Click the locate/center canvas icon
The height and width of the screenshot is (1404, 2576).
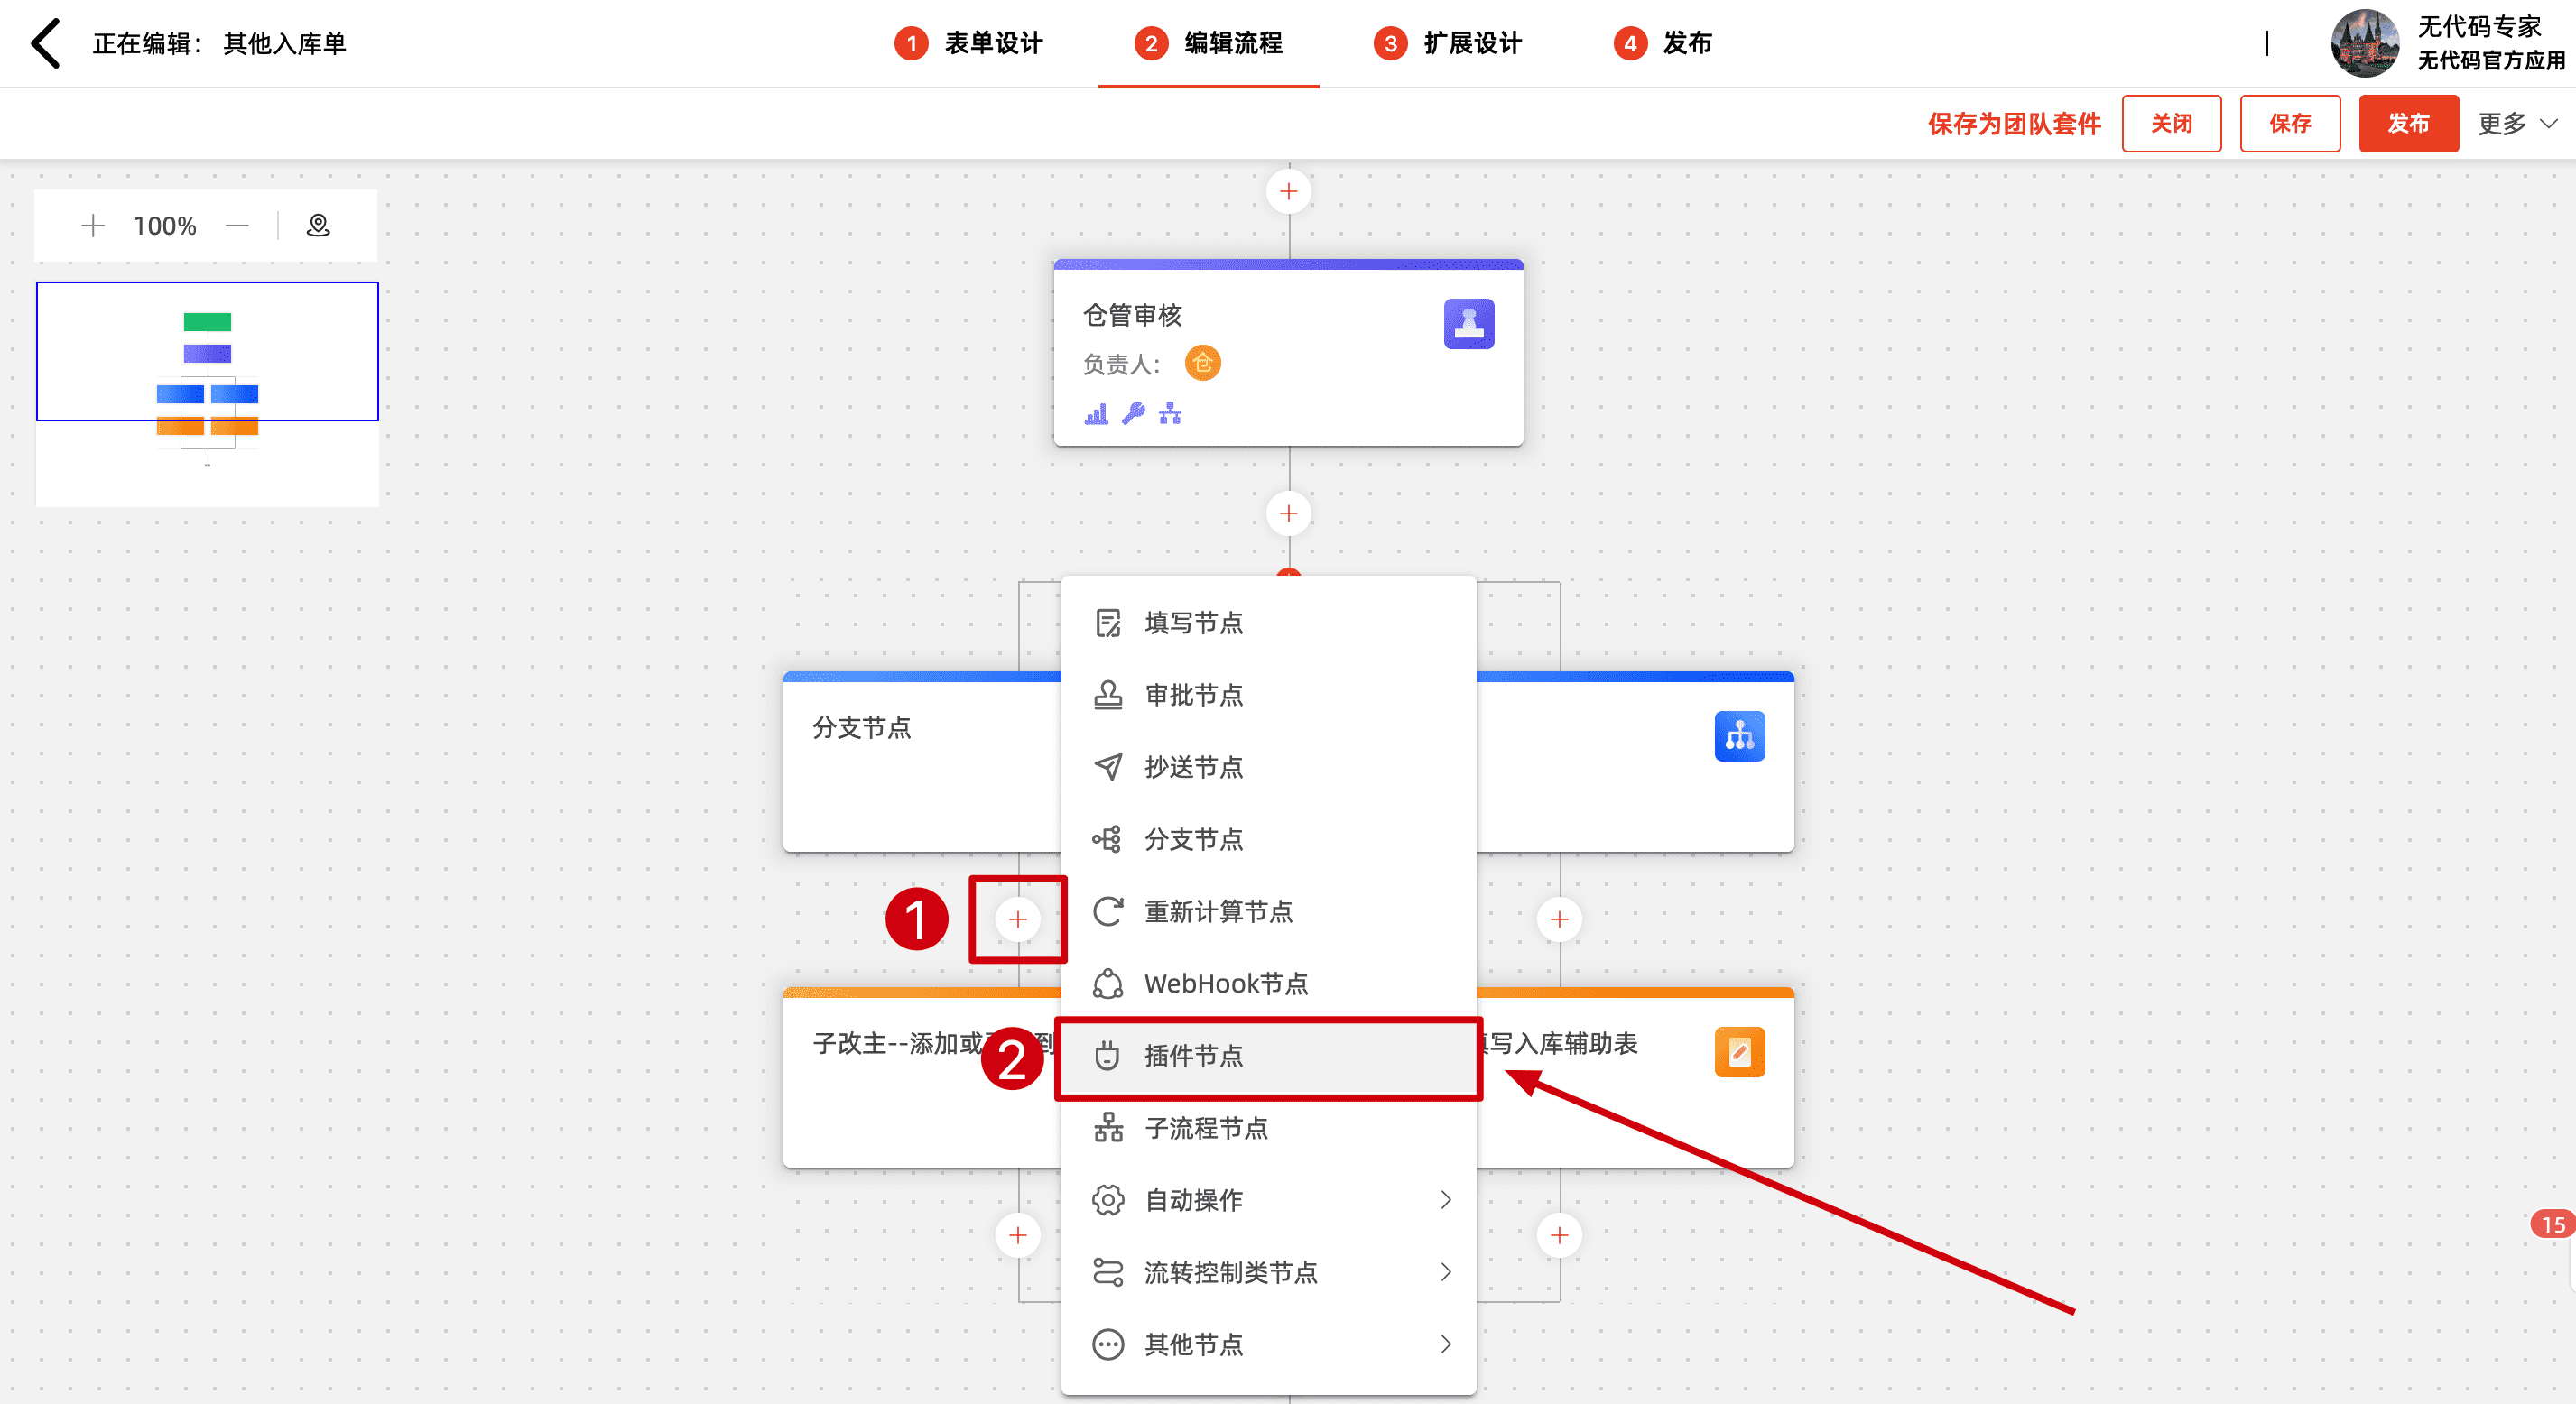318,226
